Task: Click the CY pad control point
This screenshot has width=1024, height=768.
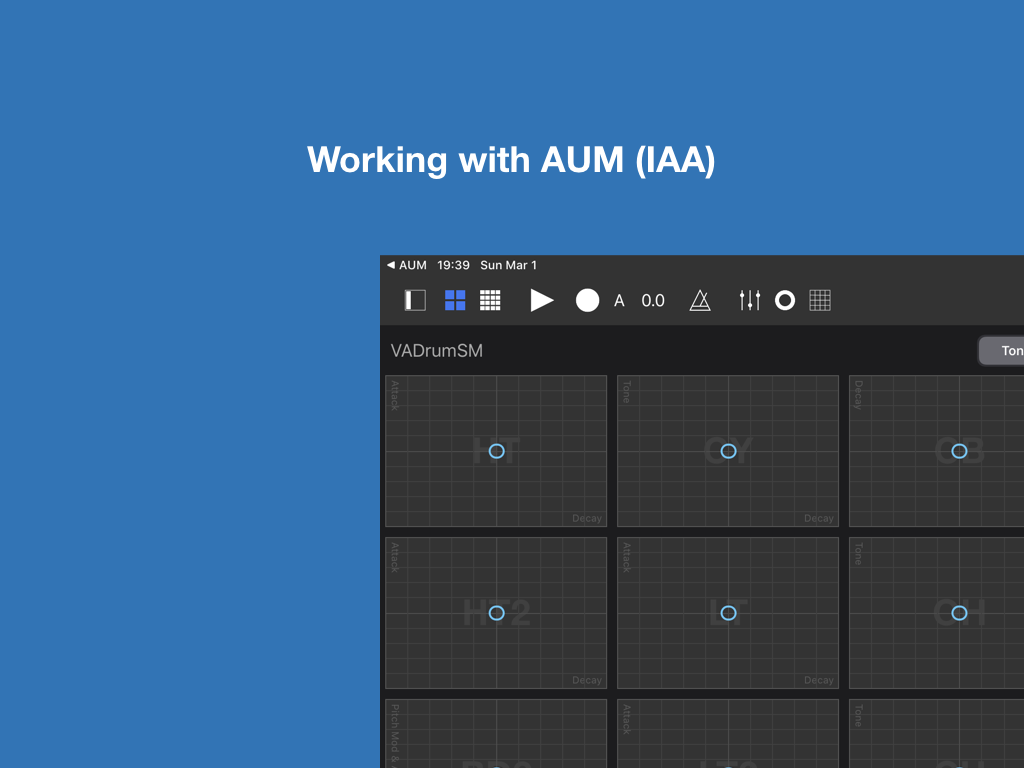Action: point(728,451)
